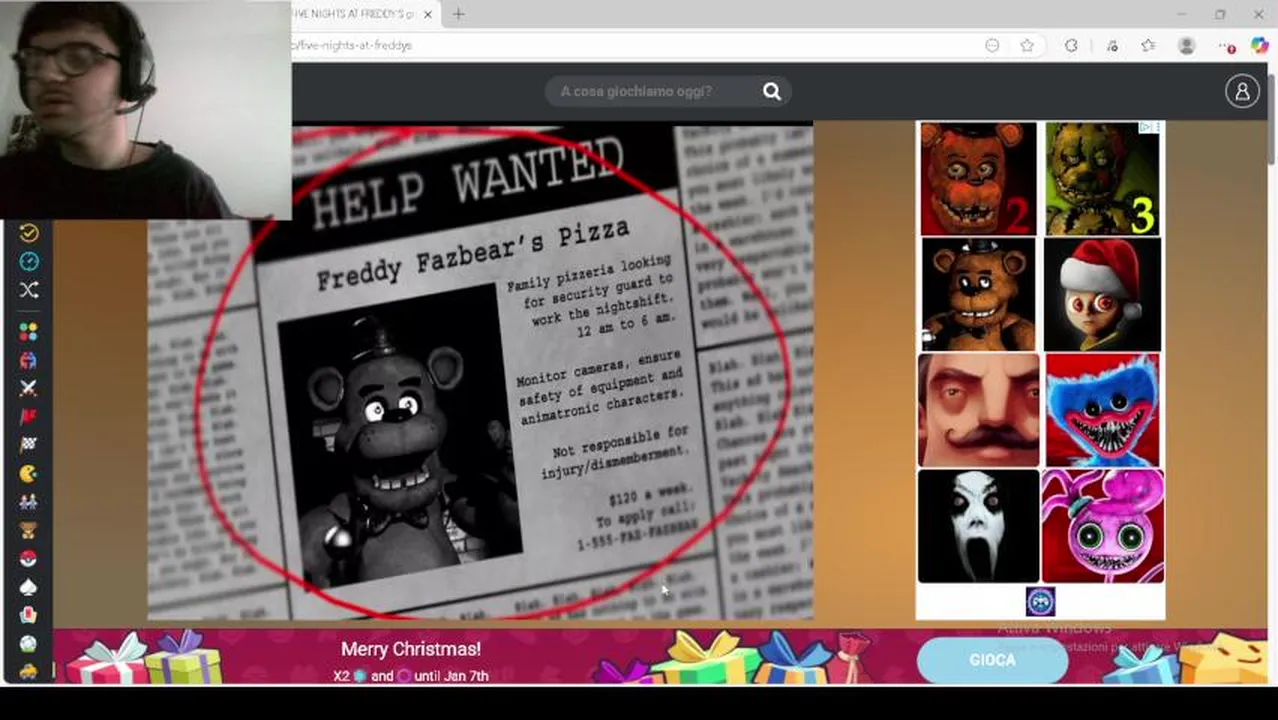
Task: Open the red playing cards sidebar icon
Action: [x=28, y=615]
